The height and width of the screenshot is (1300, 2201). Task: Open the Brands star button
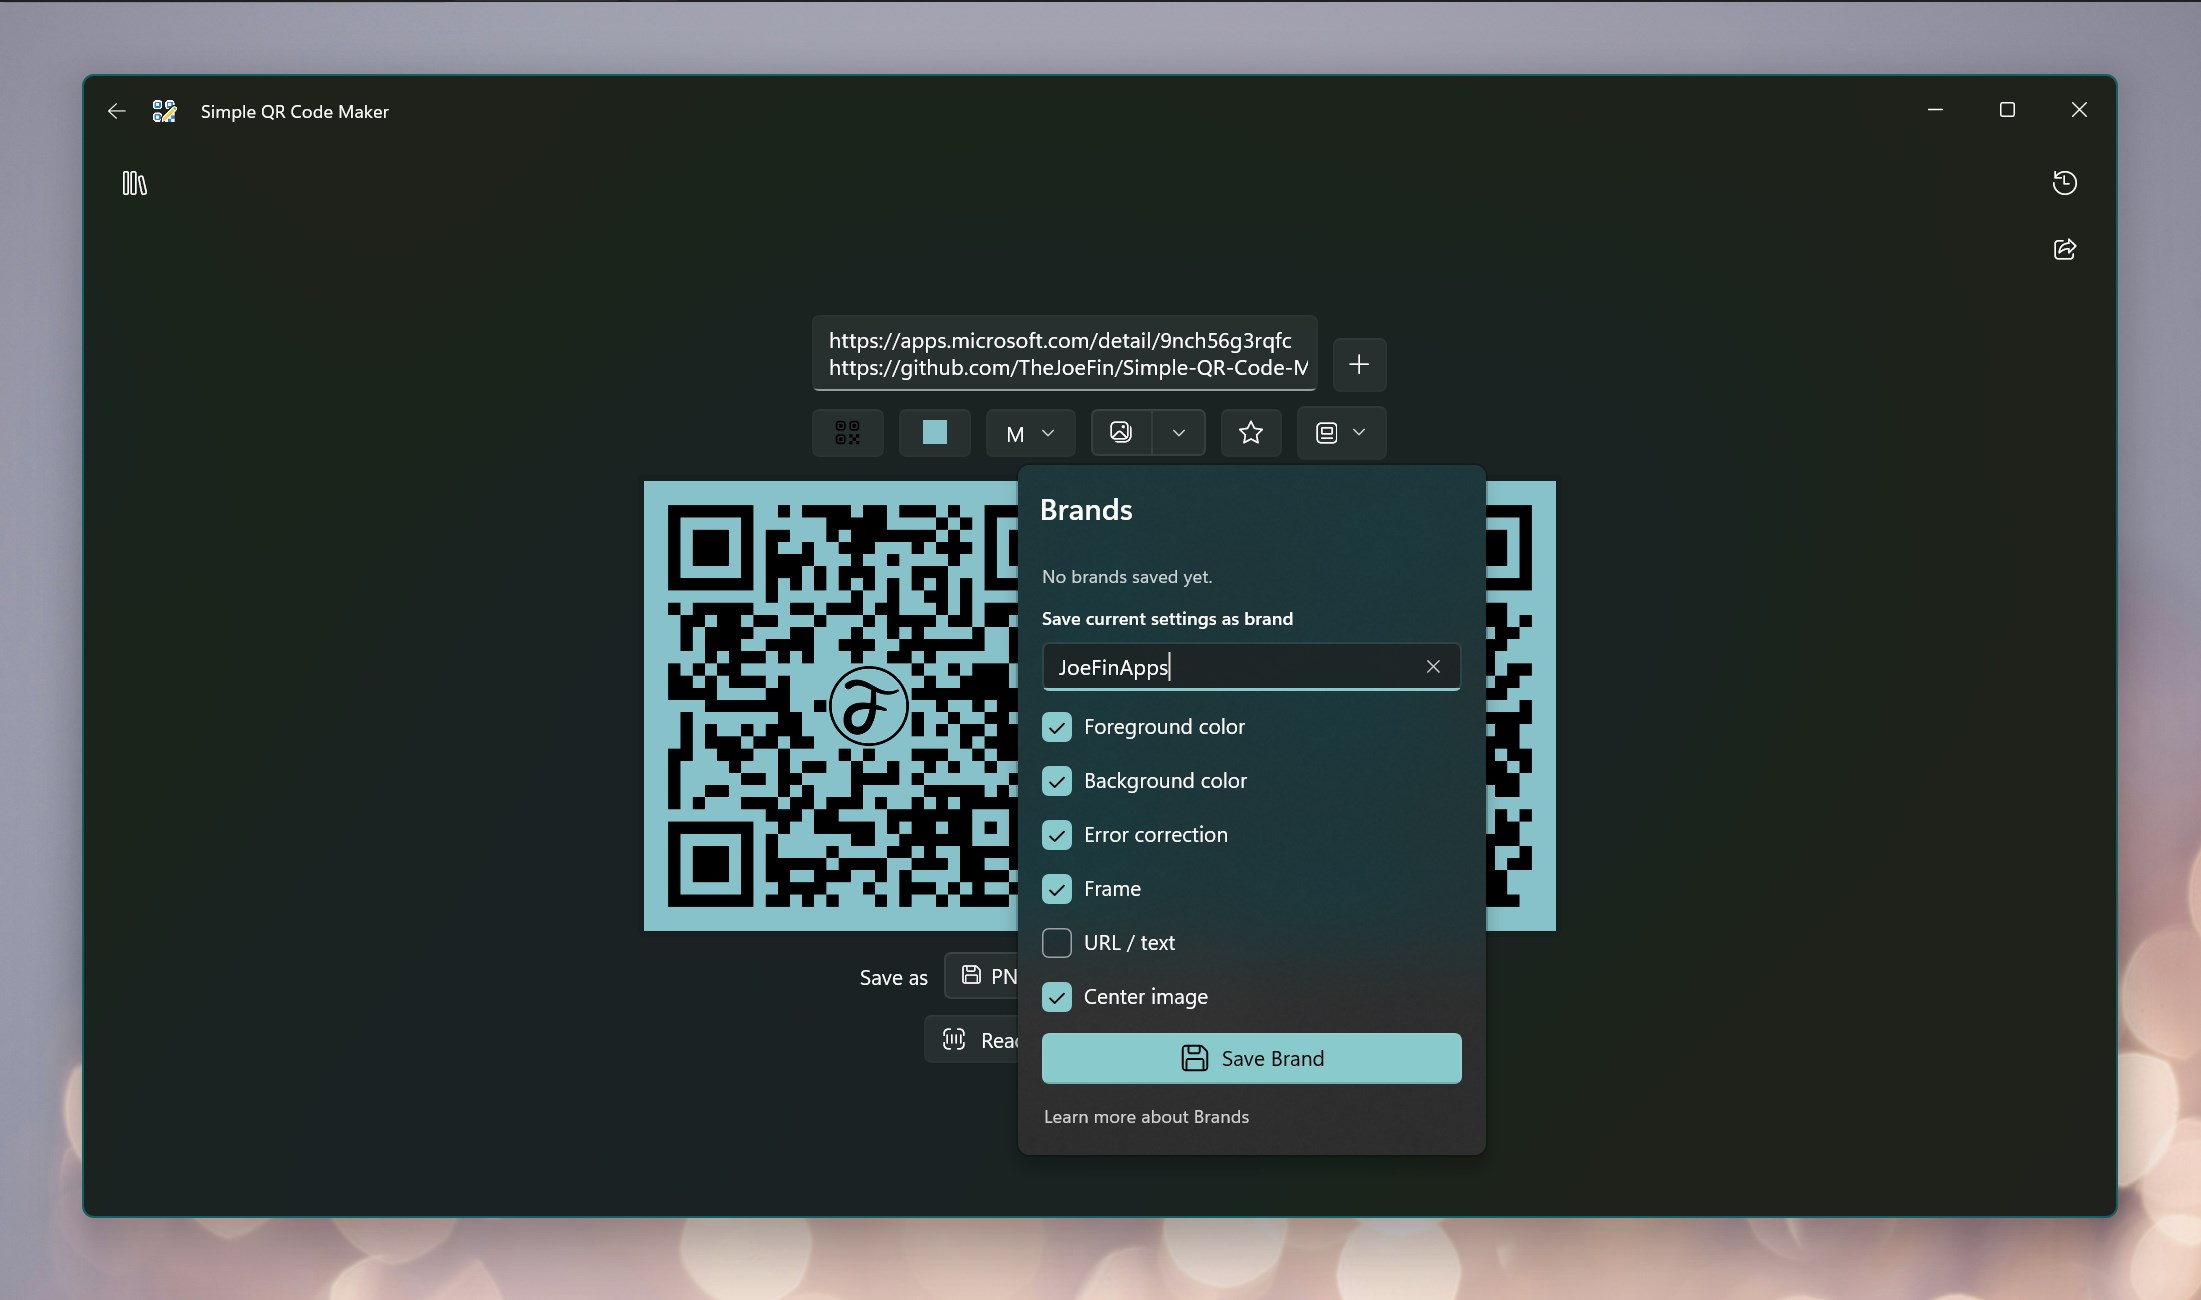tap(1250, 433)
